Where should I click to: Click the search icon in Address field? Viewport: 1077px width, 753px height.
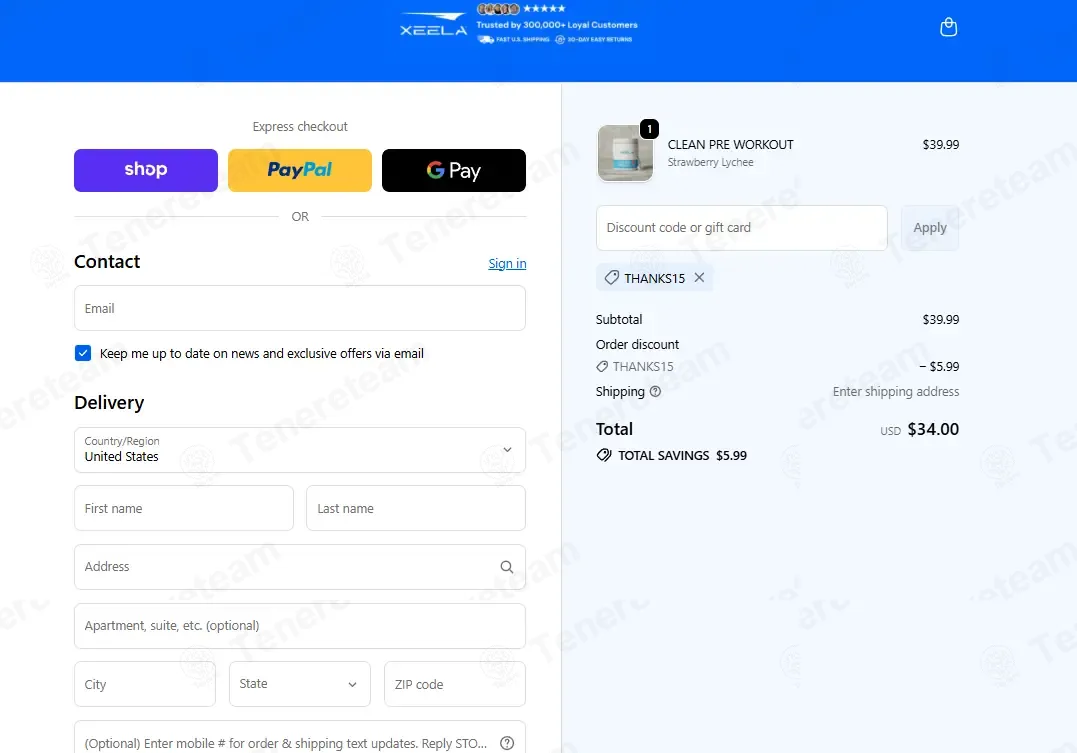click(507, 567)
